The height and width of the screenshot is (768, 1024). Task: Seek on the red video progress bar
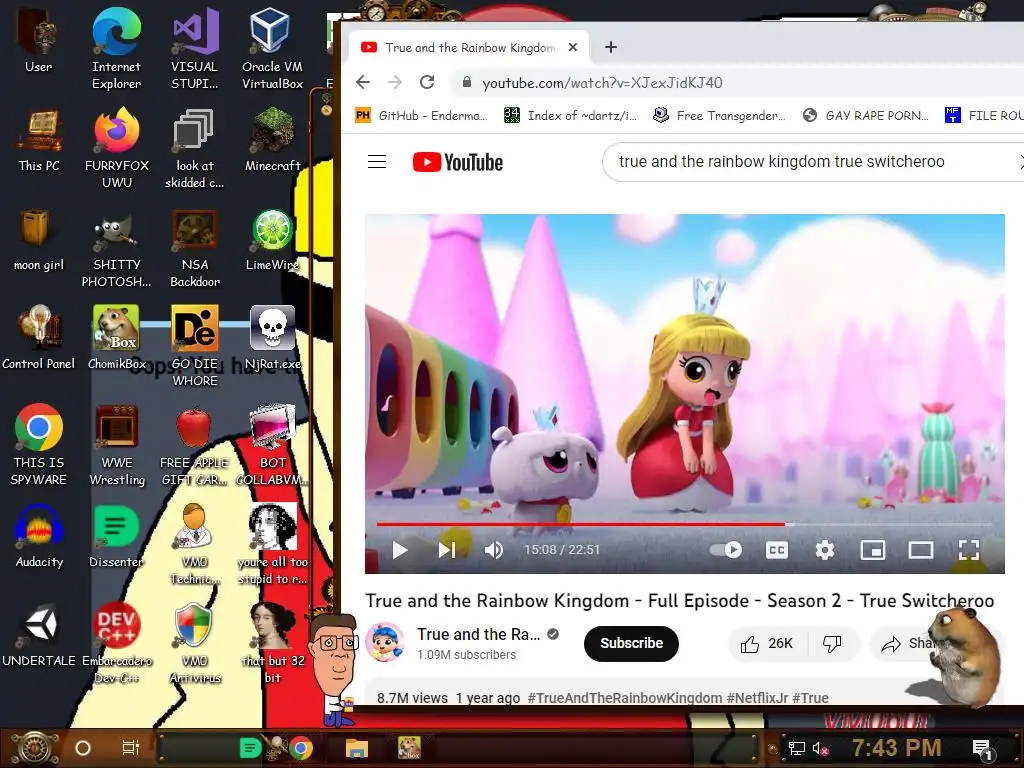684,524
